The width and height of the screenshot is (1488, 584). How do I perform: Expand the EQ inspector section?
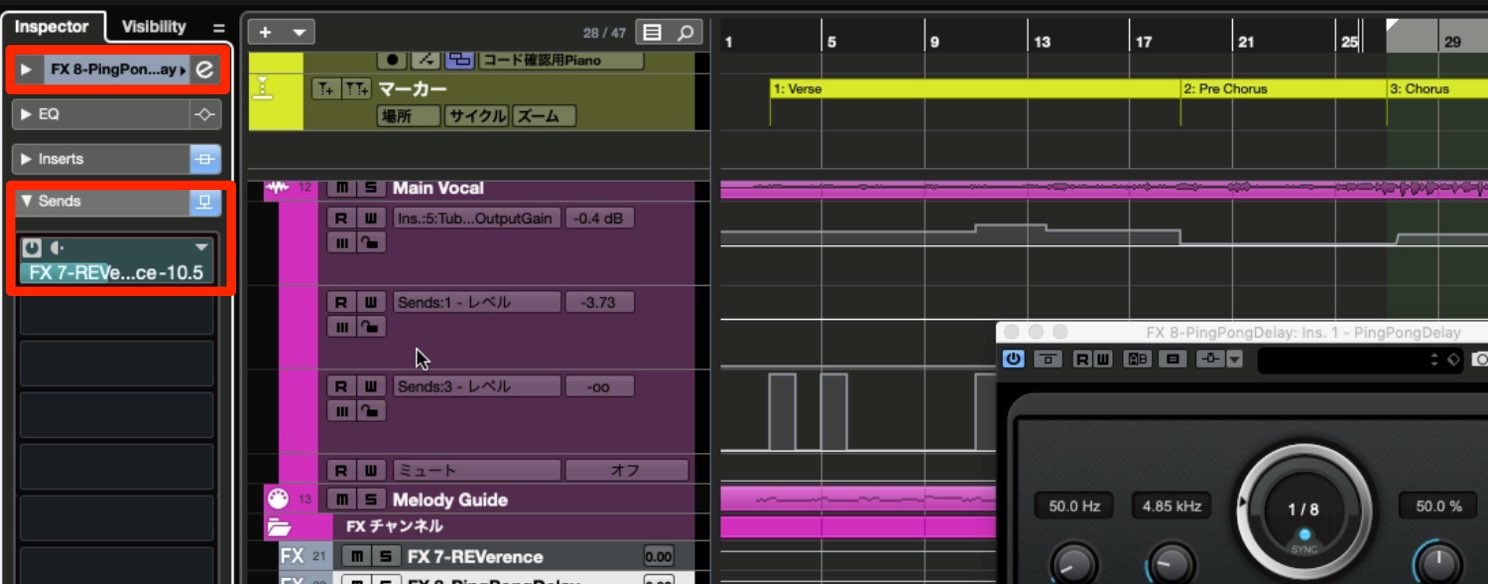pyautogui.click(x=26, y=115)
